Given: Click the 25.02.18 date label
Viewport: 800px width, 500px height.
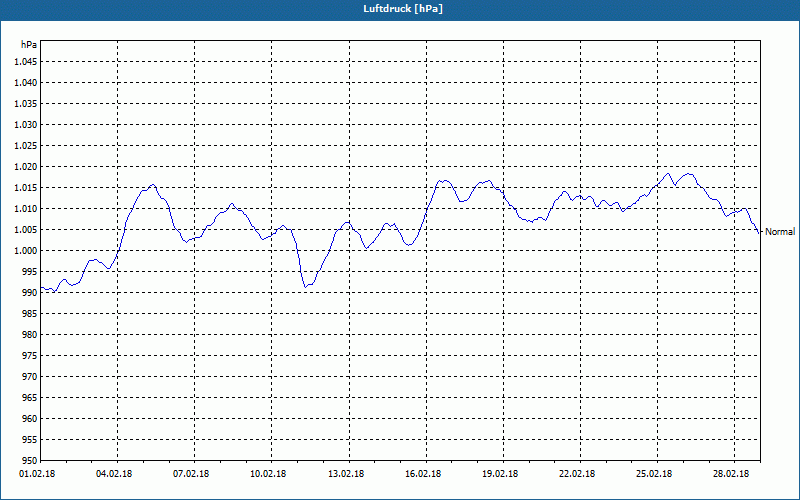Looking at the screenshot, I should [x=654, y=474].
